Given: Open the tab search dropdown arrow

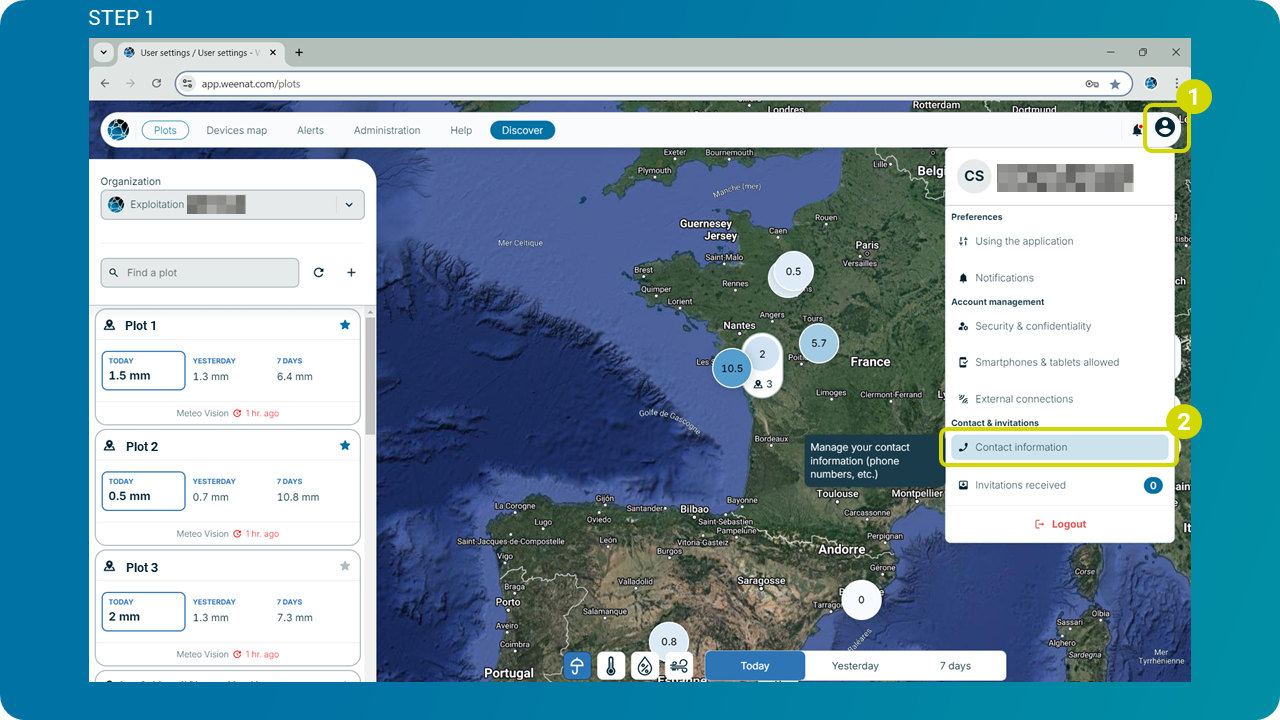Looking at the screenshot, I should [103, 52].
